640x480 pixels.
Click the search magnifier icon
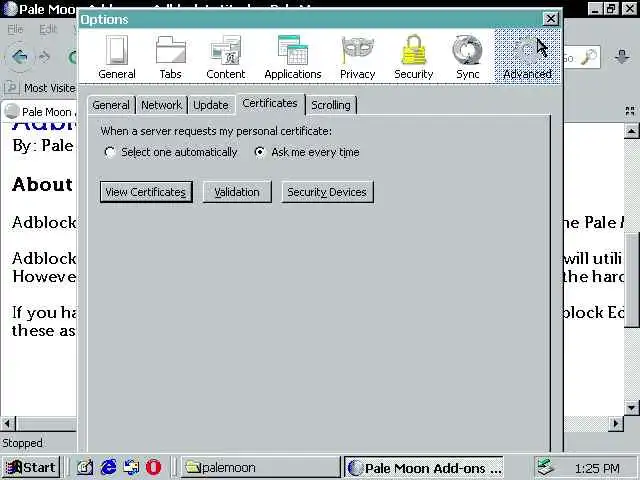point(588,57)
